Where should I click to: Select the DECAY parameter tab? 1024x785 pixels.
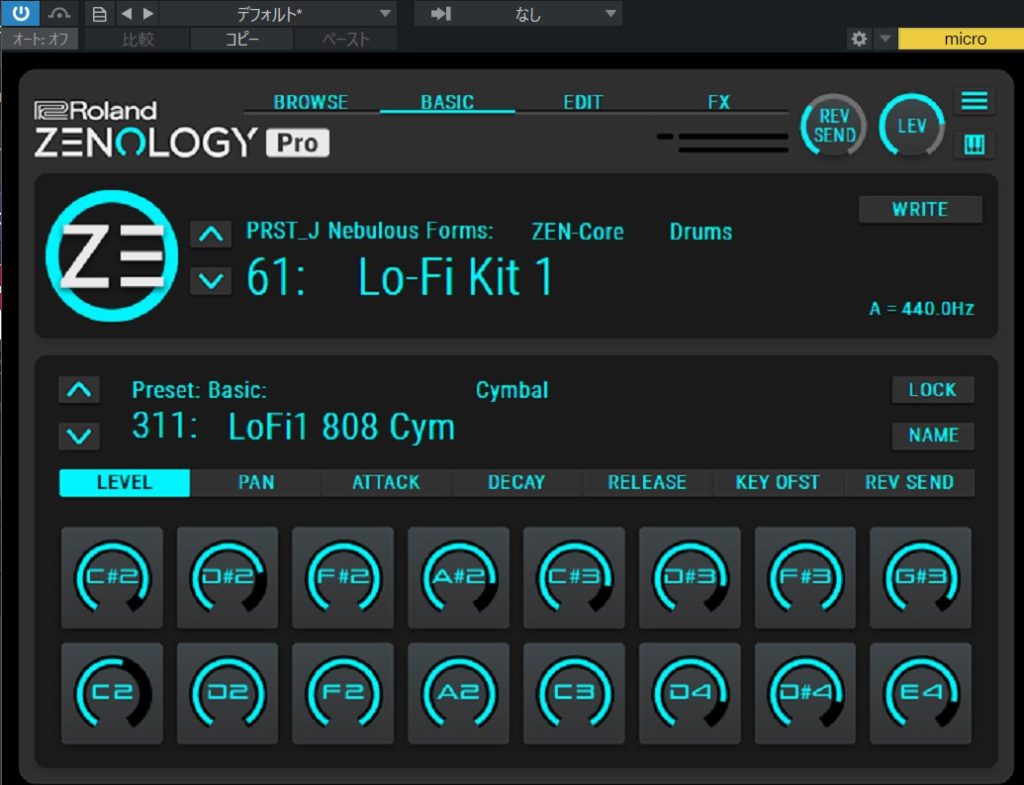pos(516,482)
